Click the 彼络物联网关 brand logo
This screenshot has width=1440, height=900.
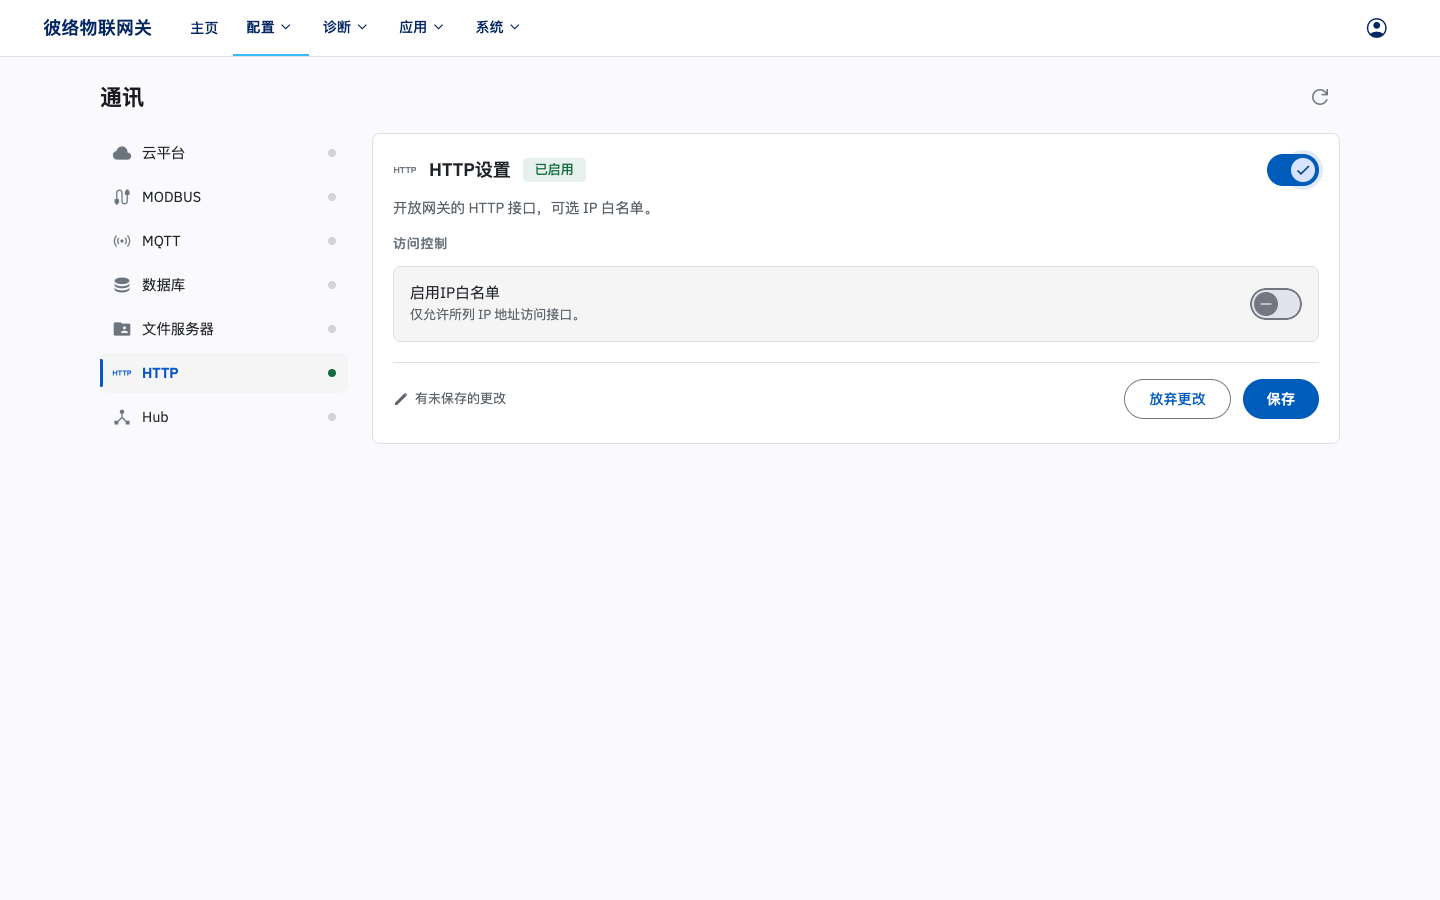tap(97, 28)
